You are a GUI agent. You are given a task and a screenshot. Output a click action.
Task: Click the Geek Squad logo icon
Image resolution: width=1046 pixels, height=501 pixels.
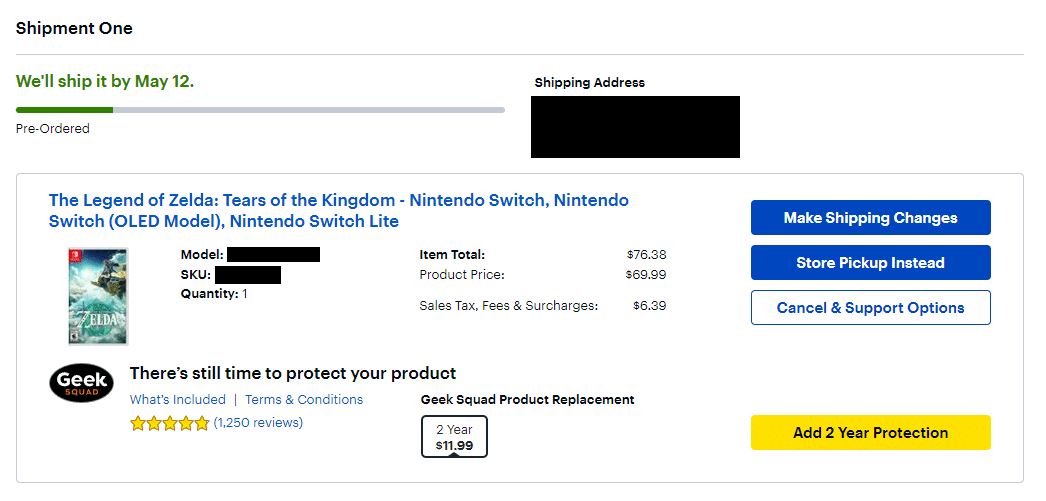click(x=81, y=384)
